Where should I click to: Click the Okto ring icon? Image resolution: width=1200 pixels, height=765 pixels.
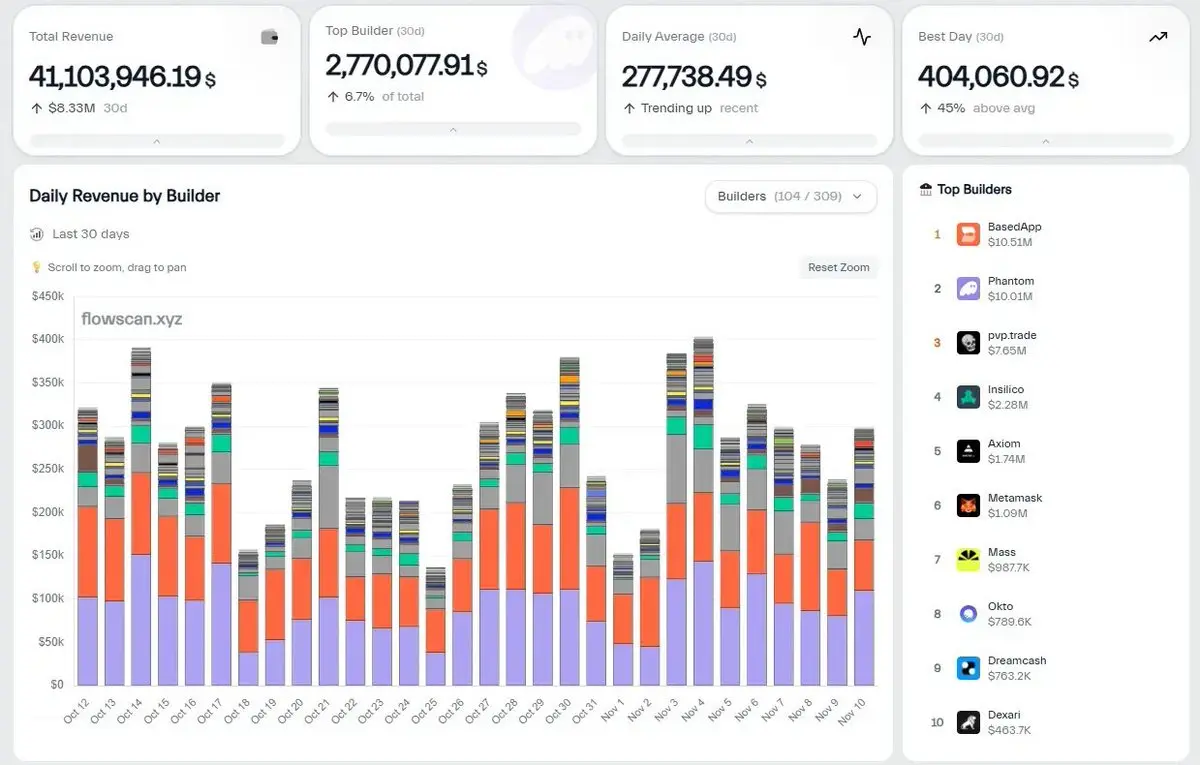tap(968, 614)
